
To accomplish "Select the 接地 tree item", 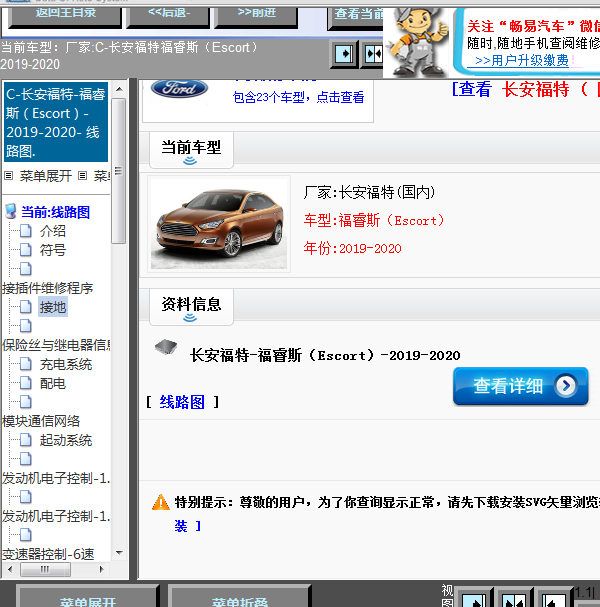I will coord(53,307).
